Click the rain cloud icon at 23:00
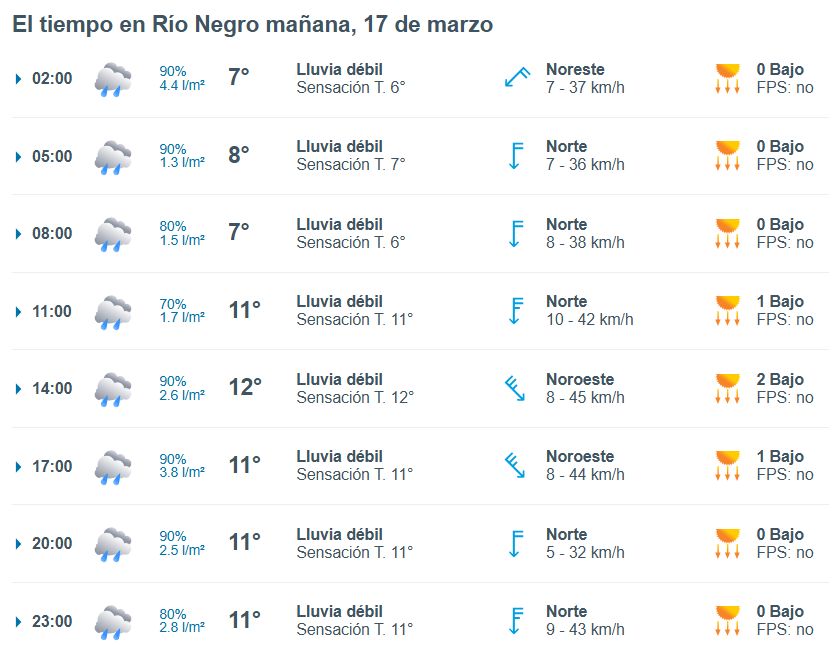The width and height of the screenshot is (829, 653). coord(113,622)
